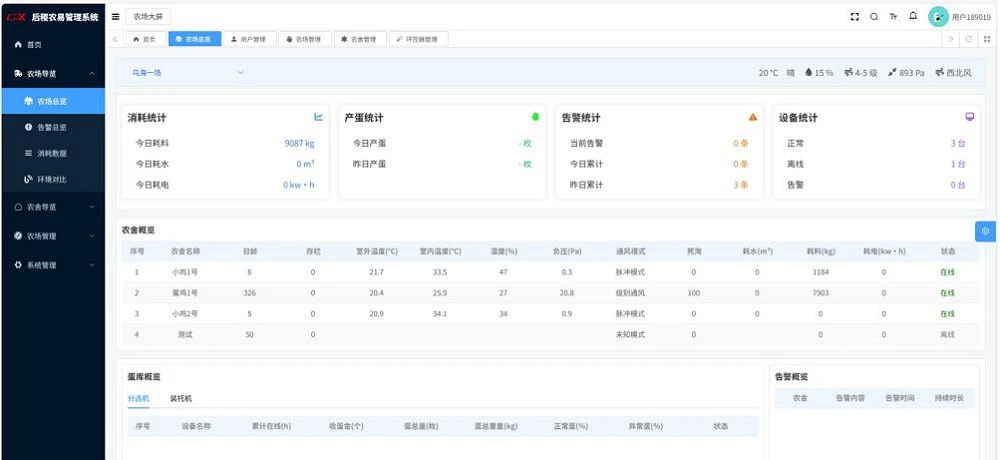Click the monitor icon in 设备统计 card

click(969, 117)
